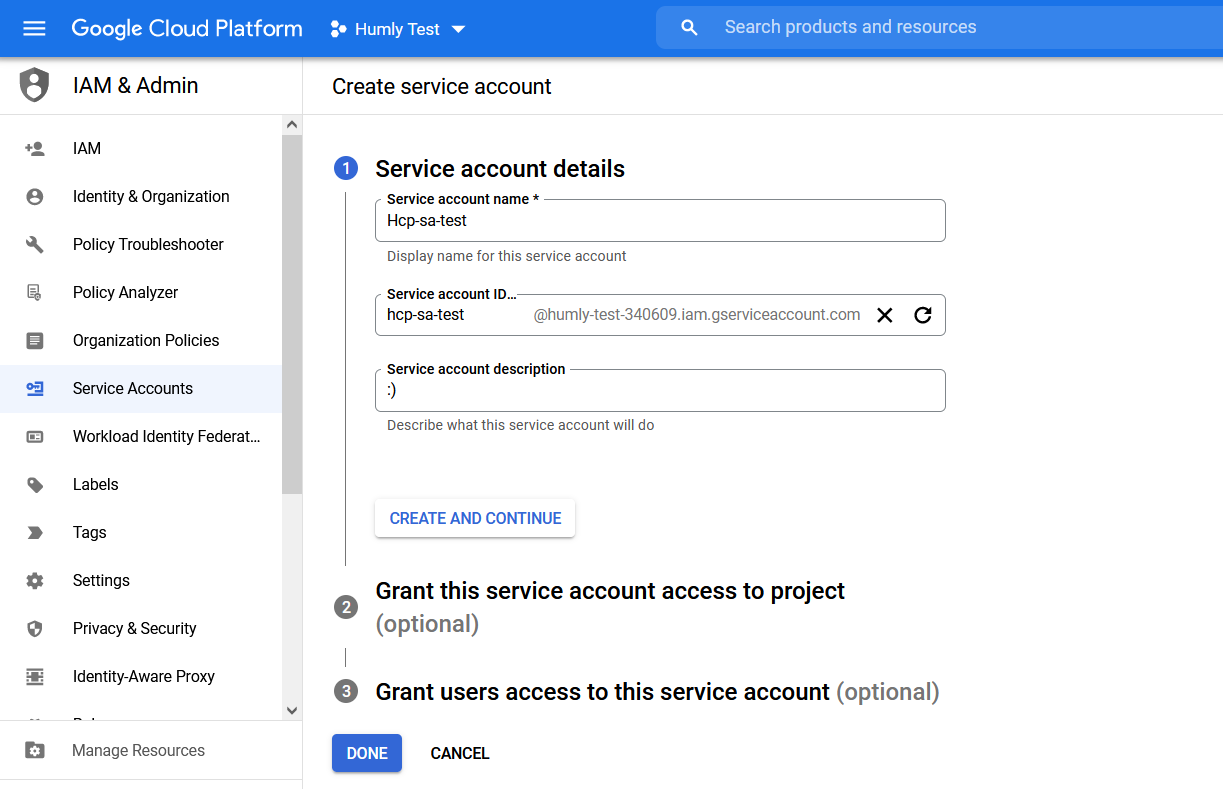This screenshot has height=789, width=1224.
Task: Expand step 2 to grant project access
Action: point(610,590)
